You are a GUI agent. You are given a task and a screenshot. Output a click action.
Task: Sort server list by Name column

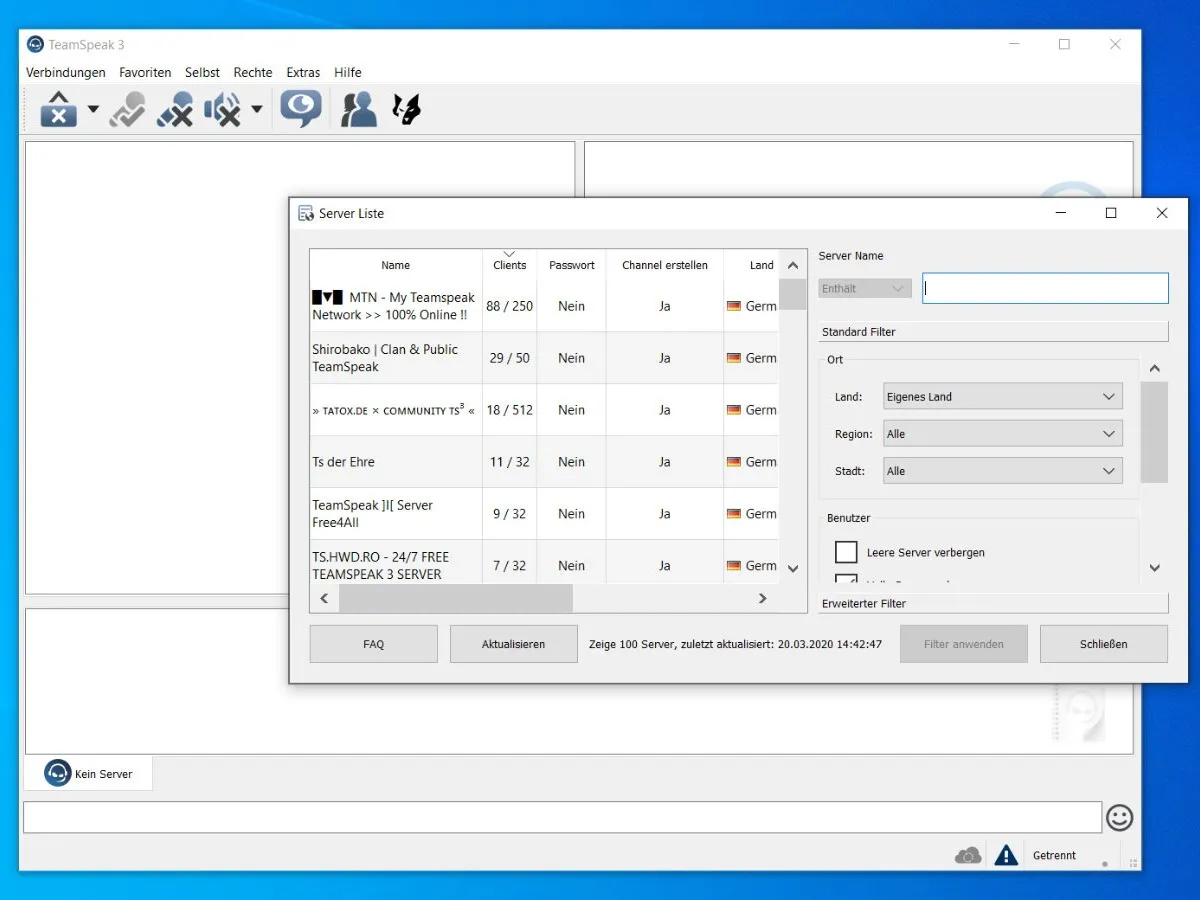[x=396, y=265]
